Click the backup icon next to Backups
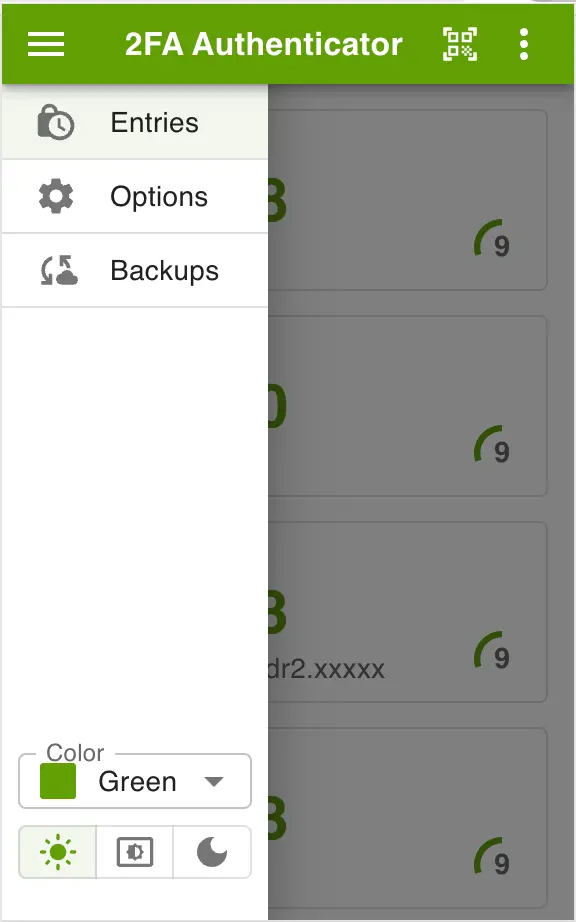This screenshot has height=922, width=576. coord(53,270)
